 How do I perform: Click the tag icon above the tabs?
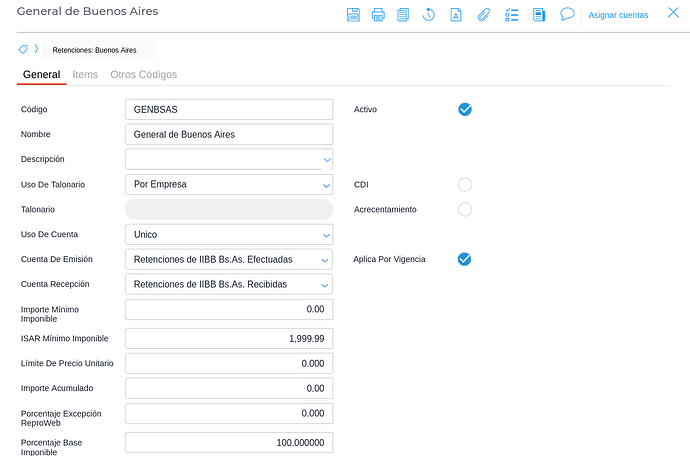pyautogui.click(x=23, y=49)
